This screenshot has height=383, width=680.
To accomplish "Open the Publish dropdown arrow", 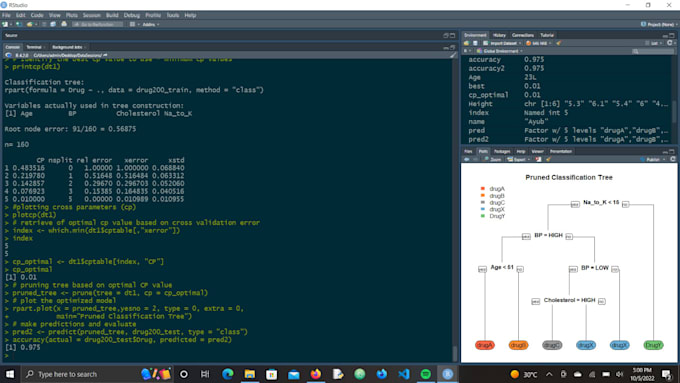I will [x=664, y=159].
